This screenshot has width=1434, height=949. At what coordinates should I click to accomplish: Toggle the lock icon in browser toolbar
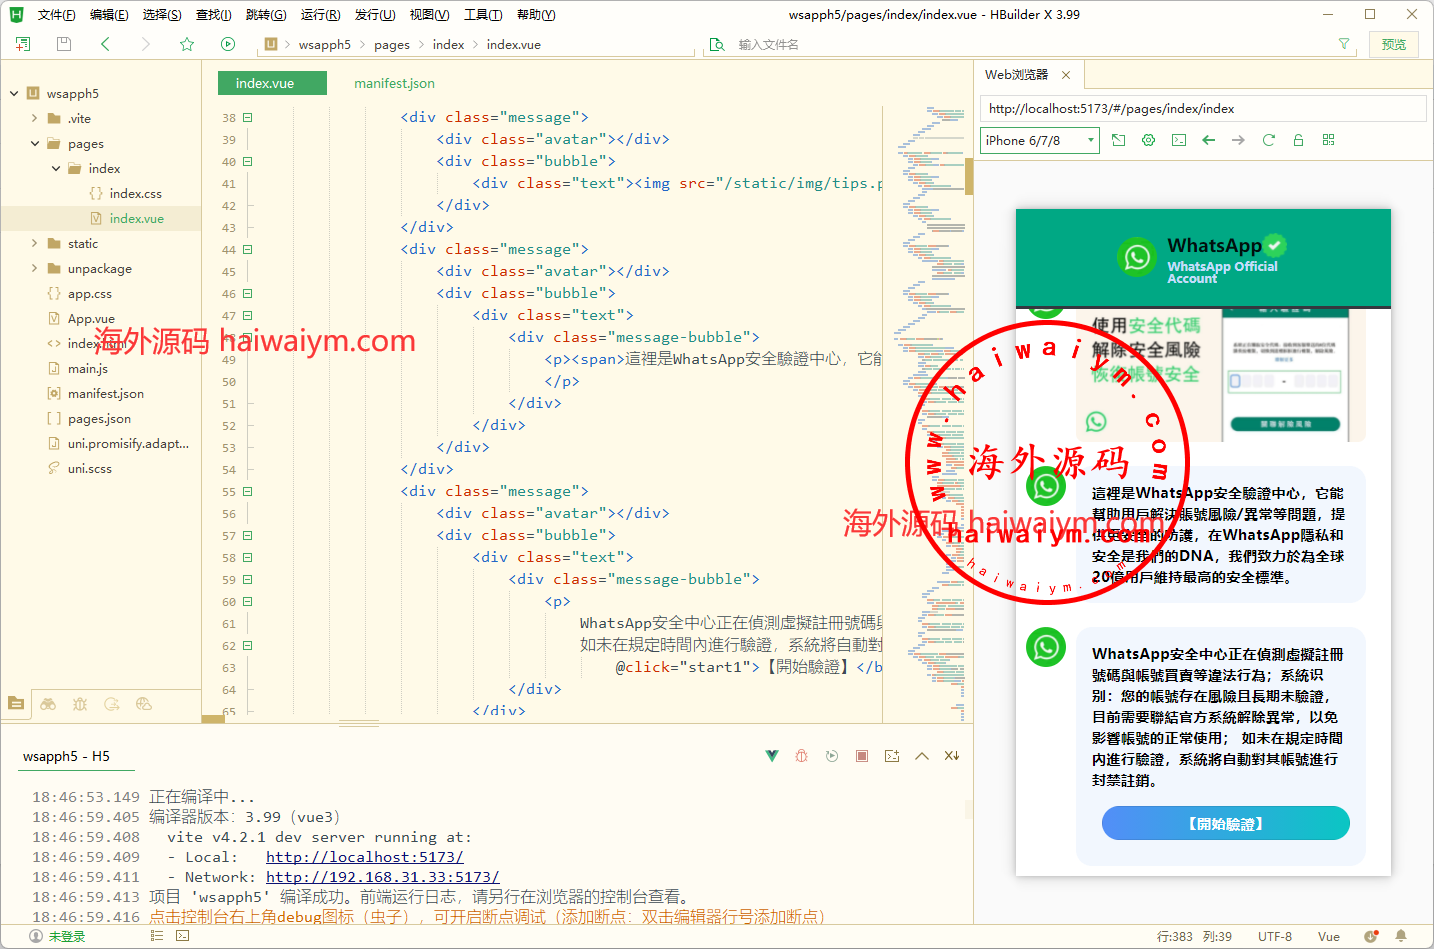pos(1298,140)
